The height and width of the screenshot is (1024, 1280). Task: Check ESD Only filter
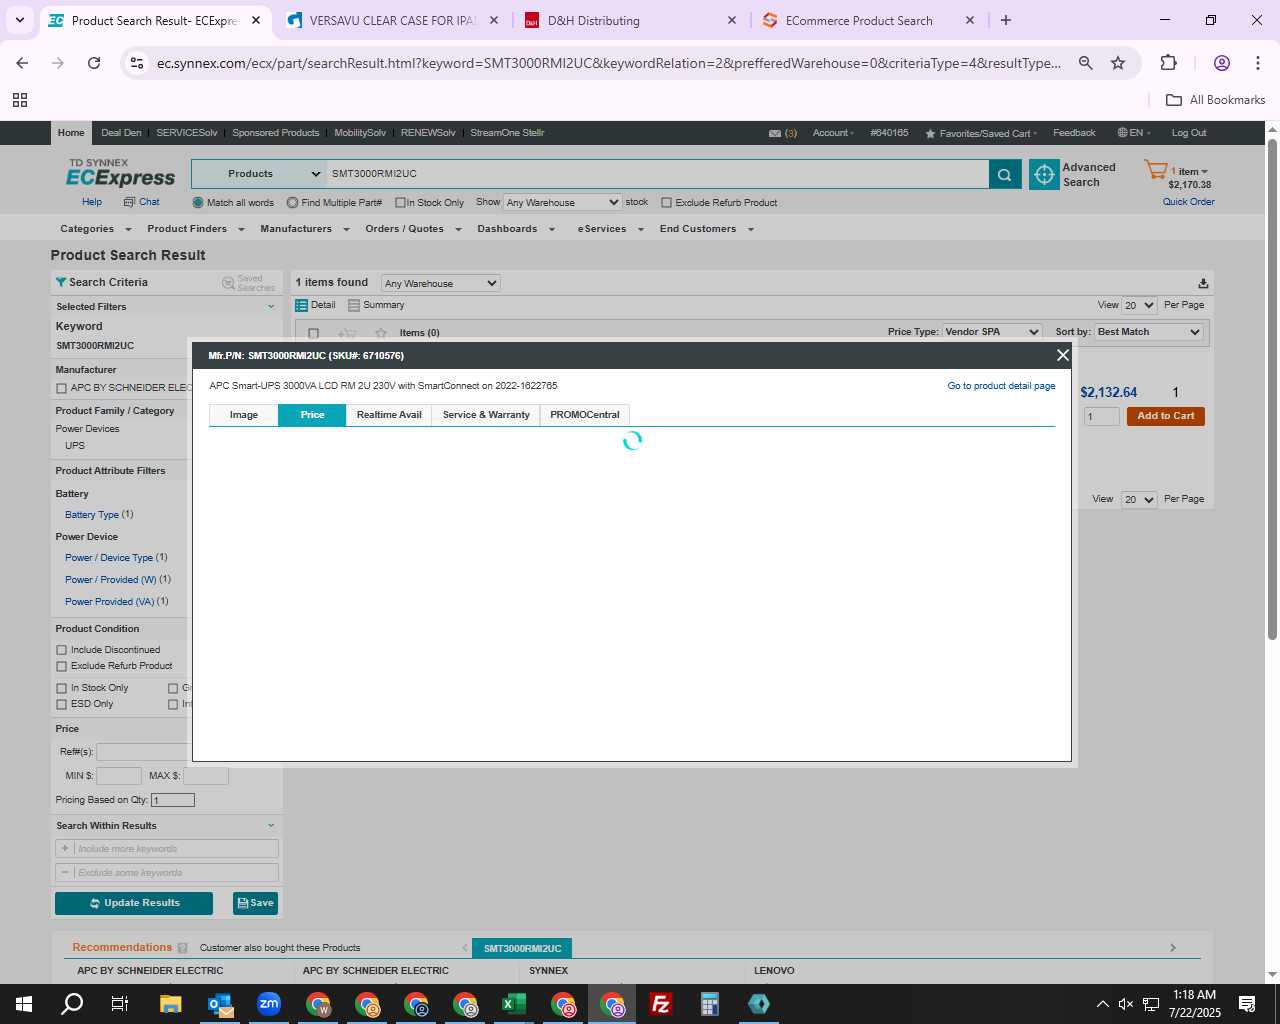pyautogui.click(x=61, y=704)
